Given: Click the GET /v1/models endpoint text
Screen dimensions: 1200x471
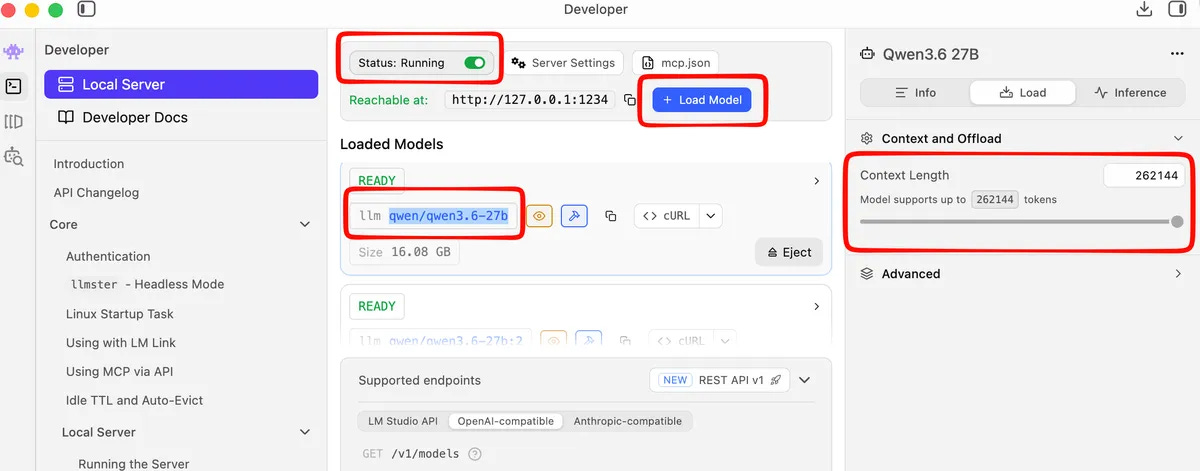Looking at the screenshot, I should point(410,454).
